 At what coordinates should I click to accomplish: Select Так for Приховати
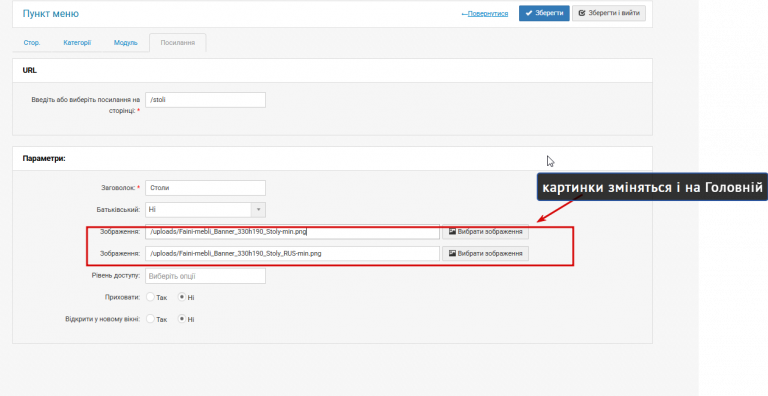click(150, 297)
